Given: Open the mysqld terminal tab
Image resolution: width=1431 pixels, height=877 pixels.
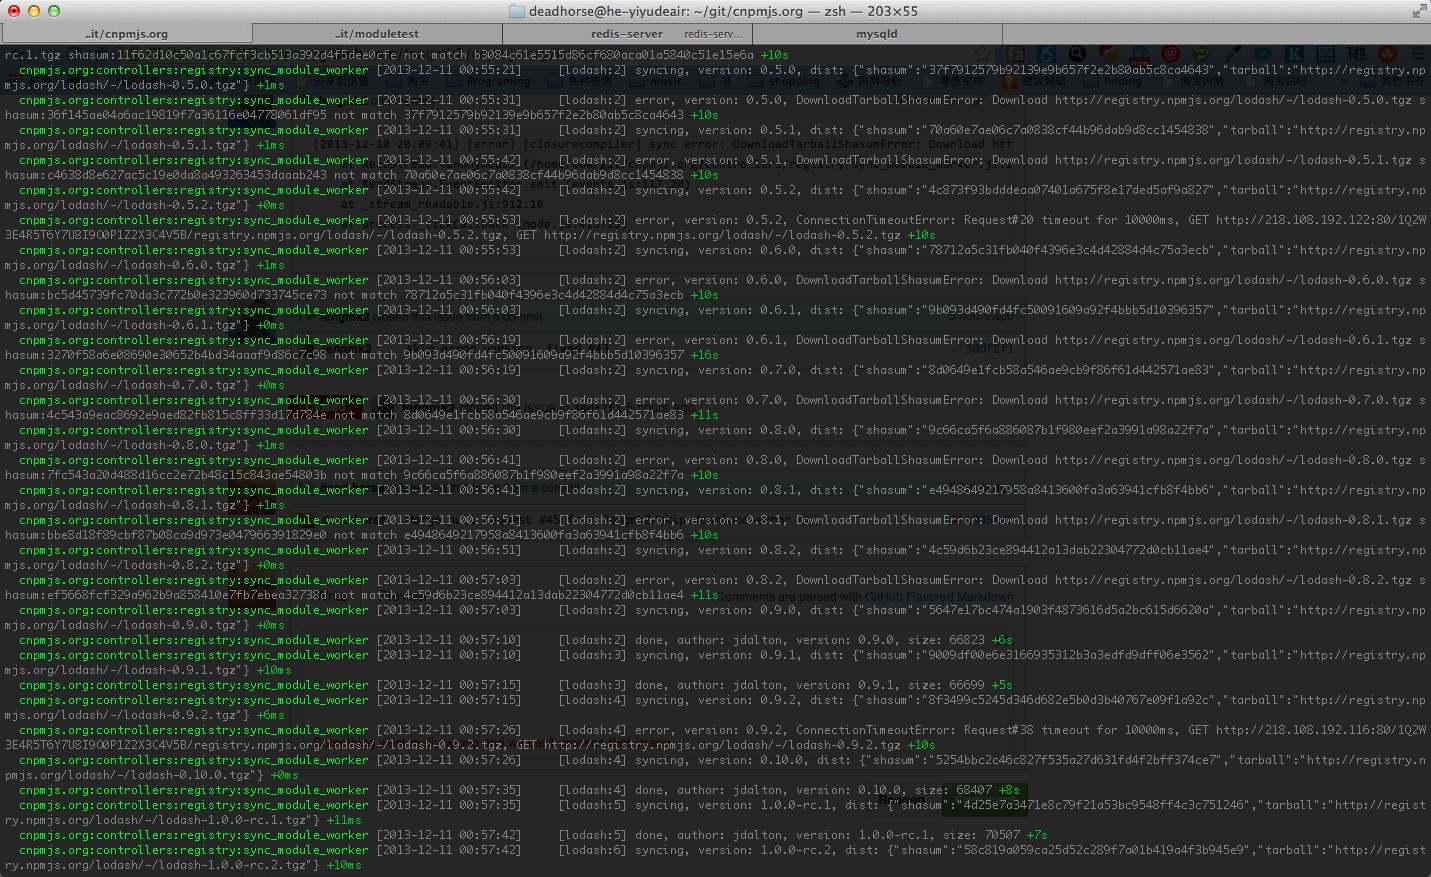Looking at the screenshot, I should tap(876, 34).
